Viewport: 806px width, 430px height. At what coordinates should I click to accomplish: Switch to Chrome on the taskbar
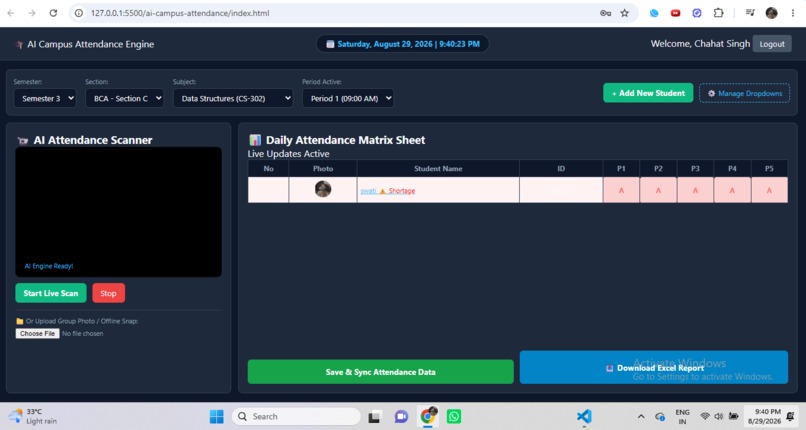tap(428, 416)
